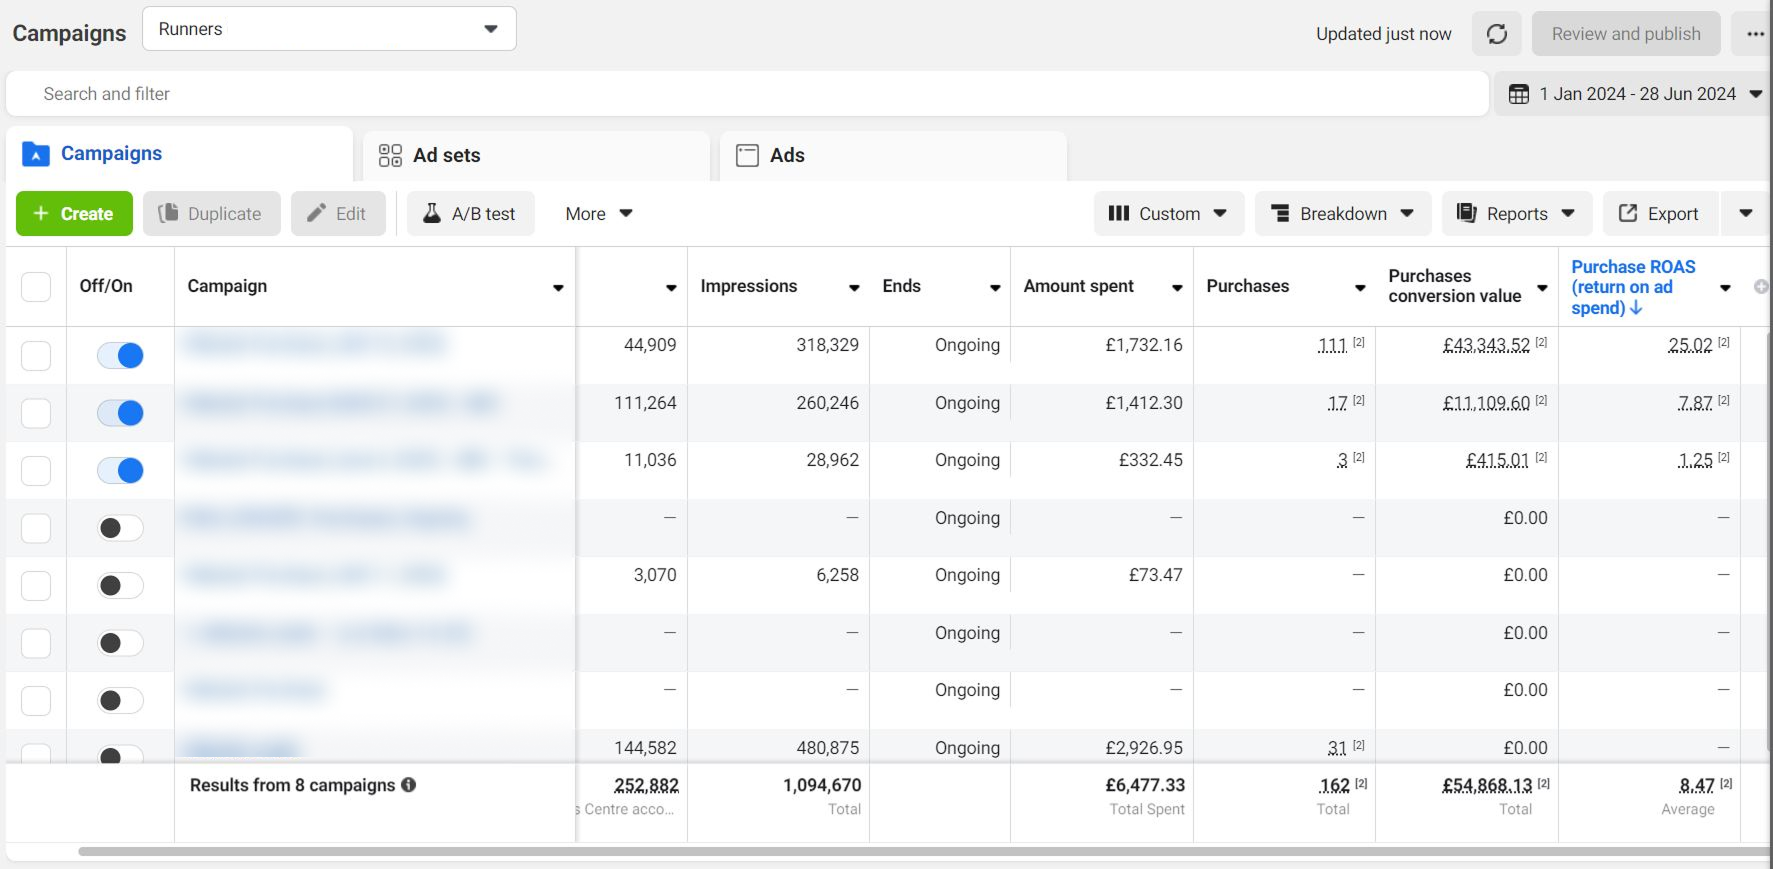Tick the select-all checkbox in header
This screenshot has height=869, width=1773.
point(36,287)
